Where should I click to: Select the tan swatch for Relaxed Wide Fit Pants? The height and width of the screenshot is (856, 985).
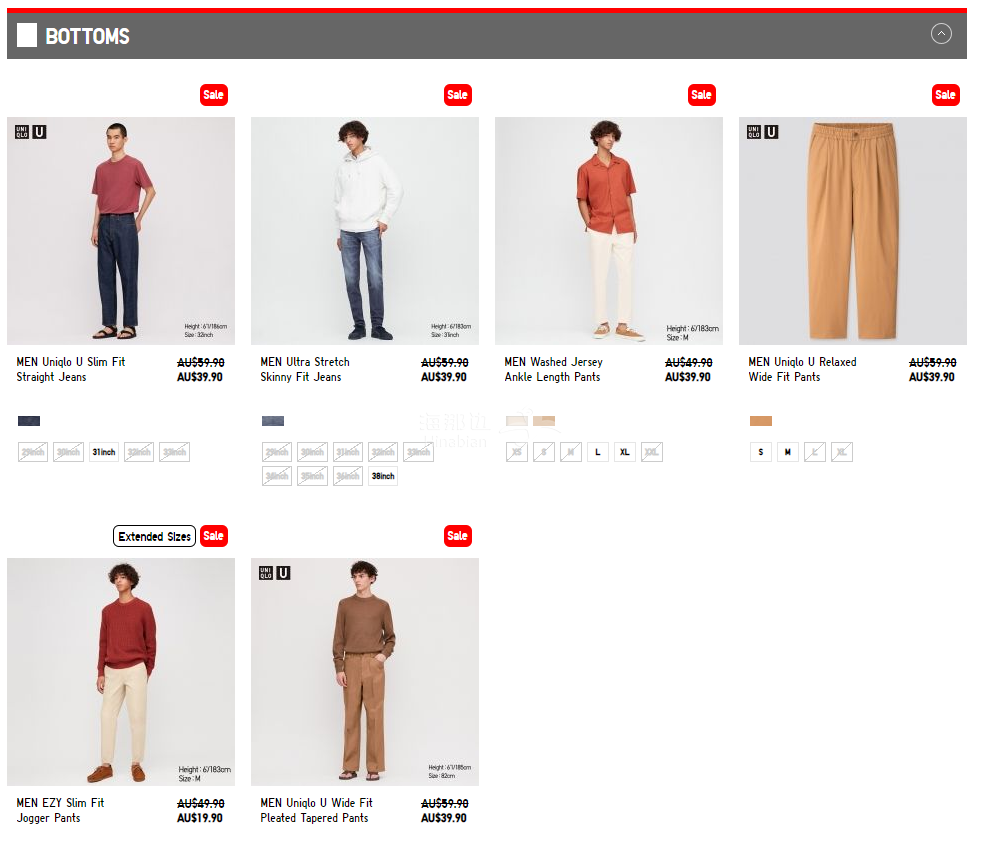(x=761, y=421)
